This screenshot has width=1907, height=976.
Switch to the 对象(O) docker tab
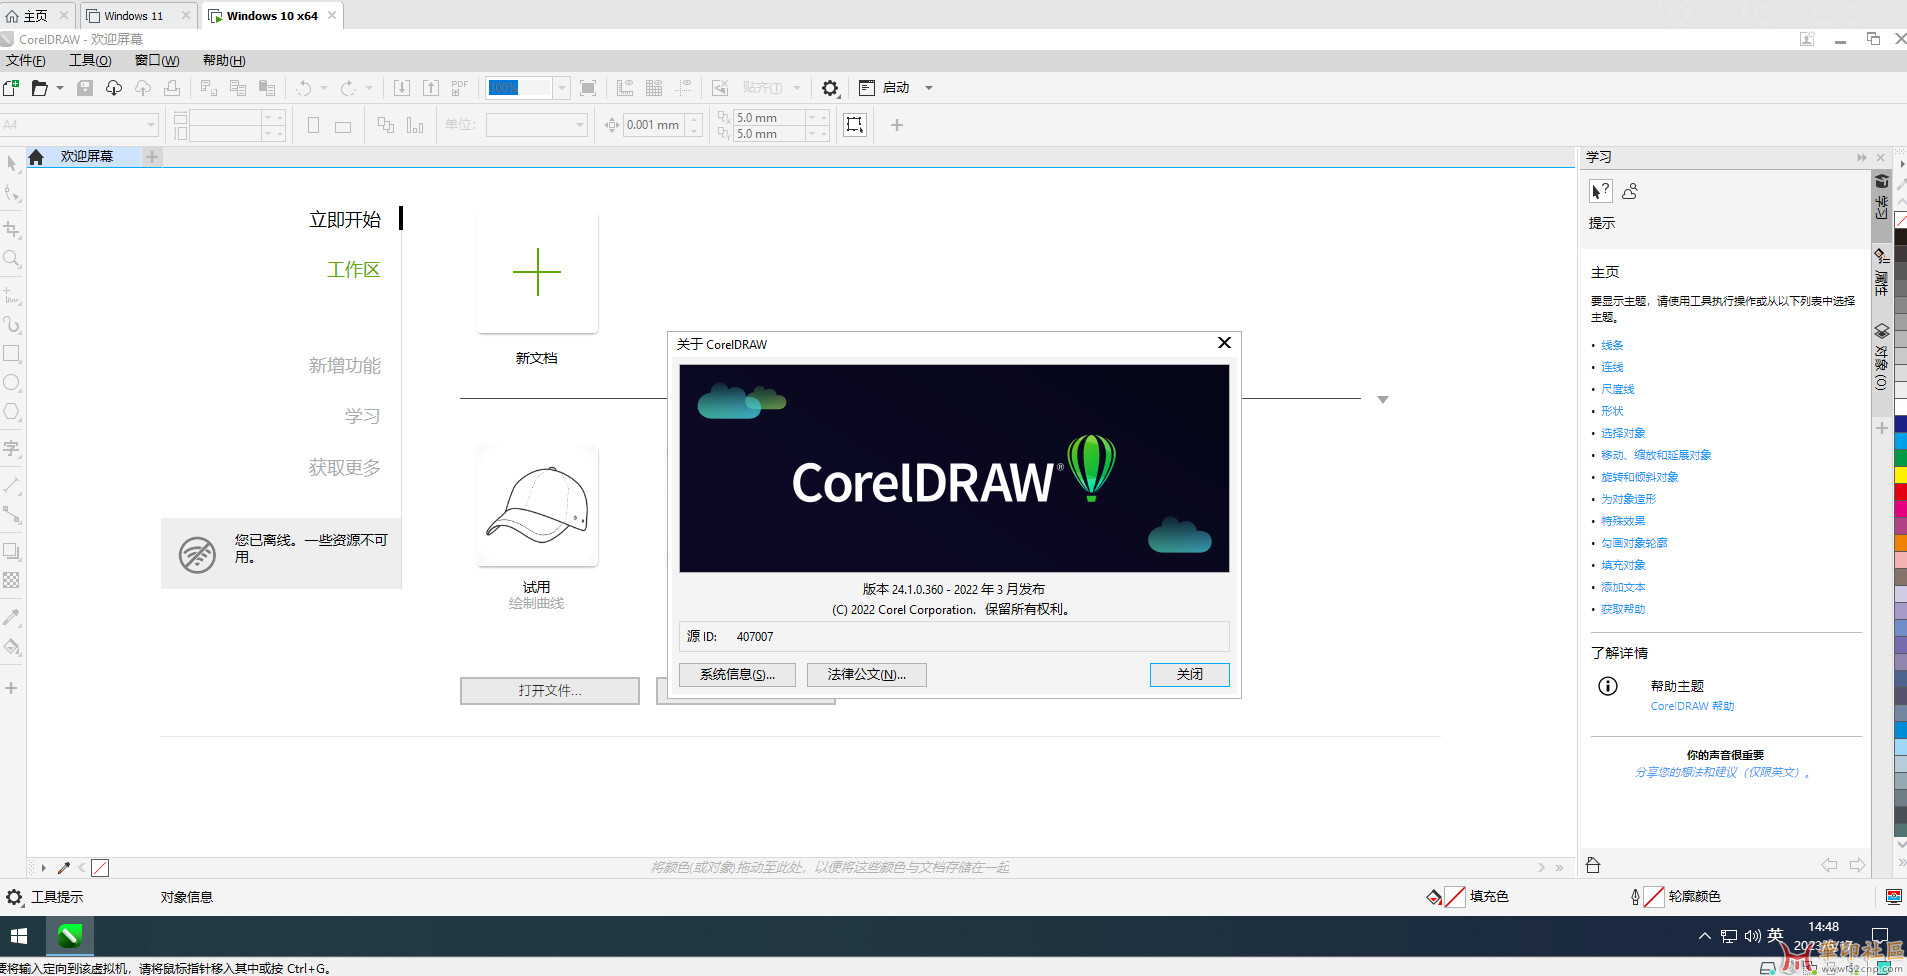click(1881, 357)
